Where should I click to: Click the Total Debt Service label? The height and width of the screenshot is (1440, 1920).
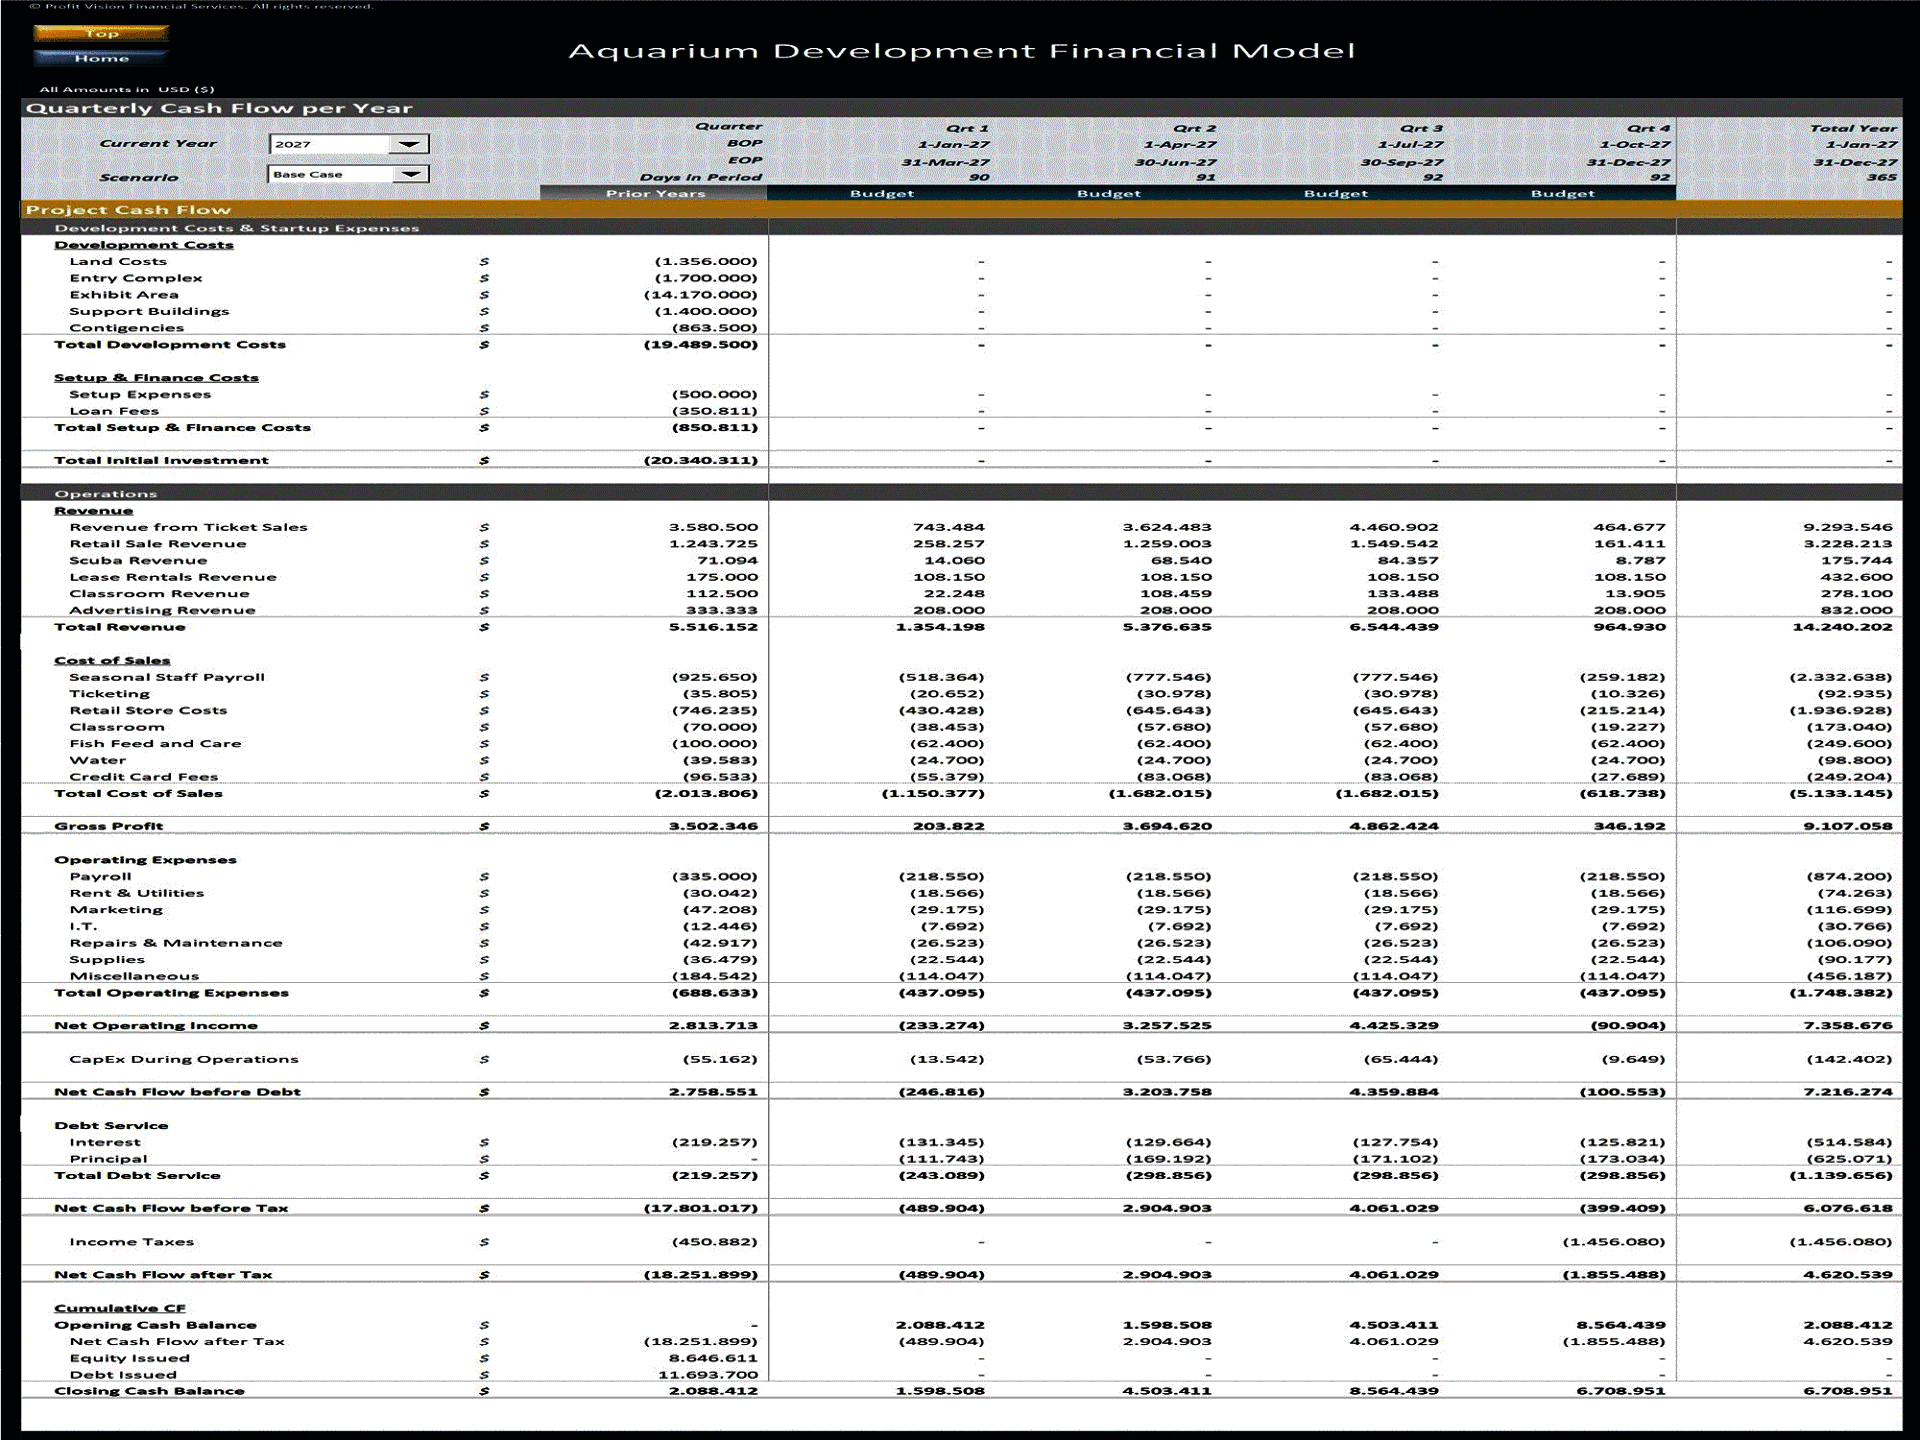click(137, 1175)
